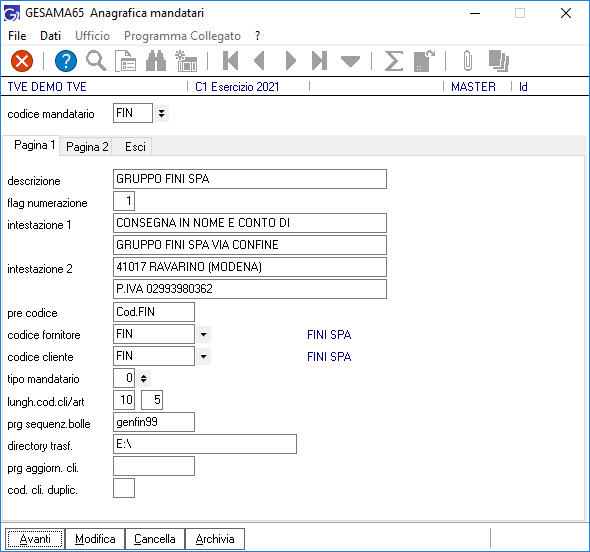The height and width of the screenshot is (552, 590).
Task: Adjust the tipo mandatario spinner arrows
Action: pyautogui.click(x=144, y=378)
